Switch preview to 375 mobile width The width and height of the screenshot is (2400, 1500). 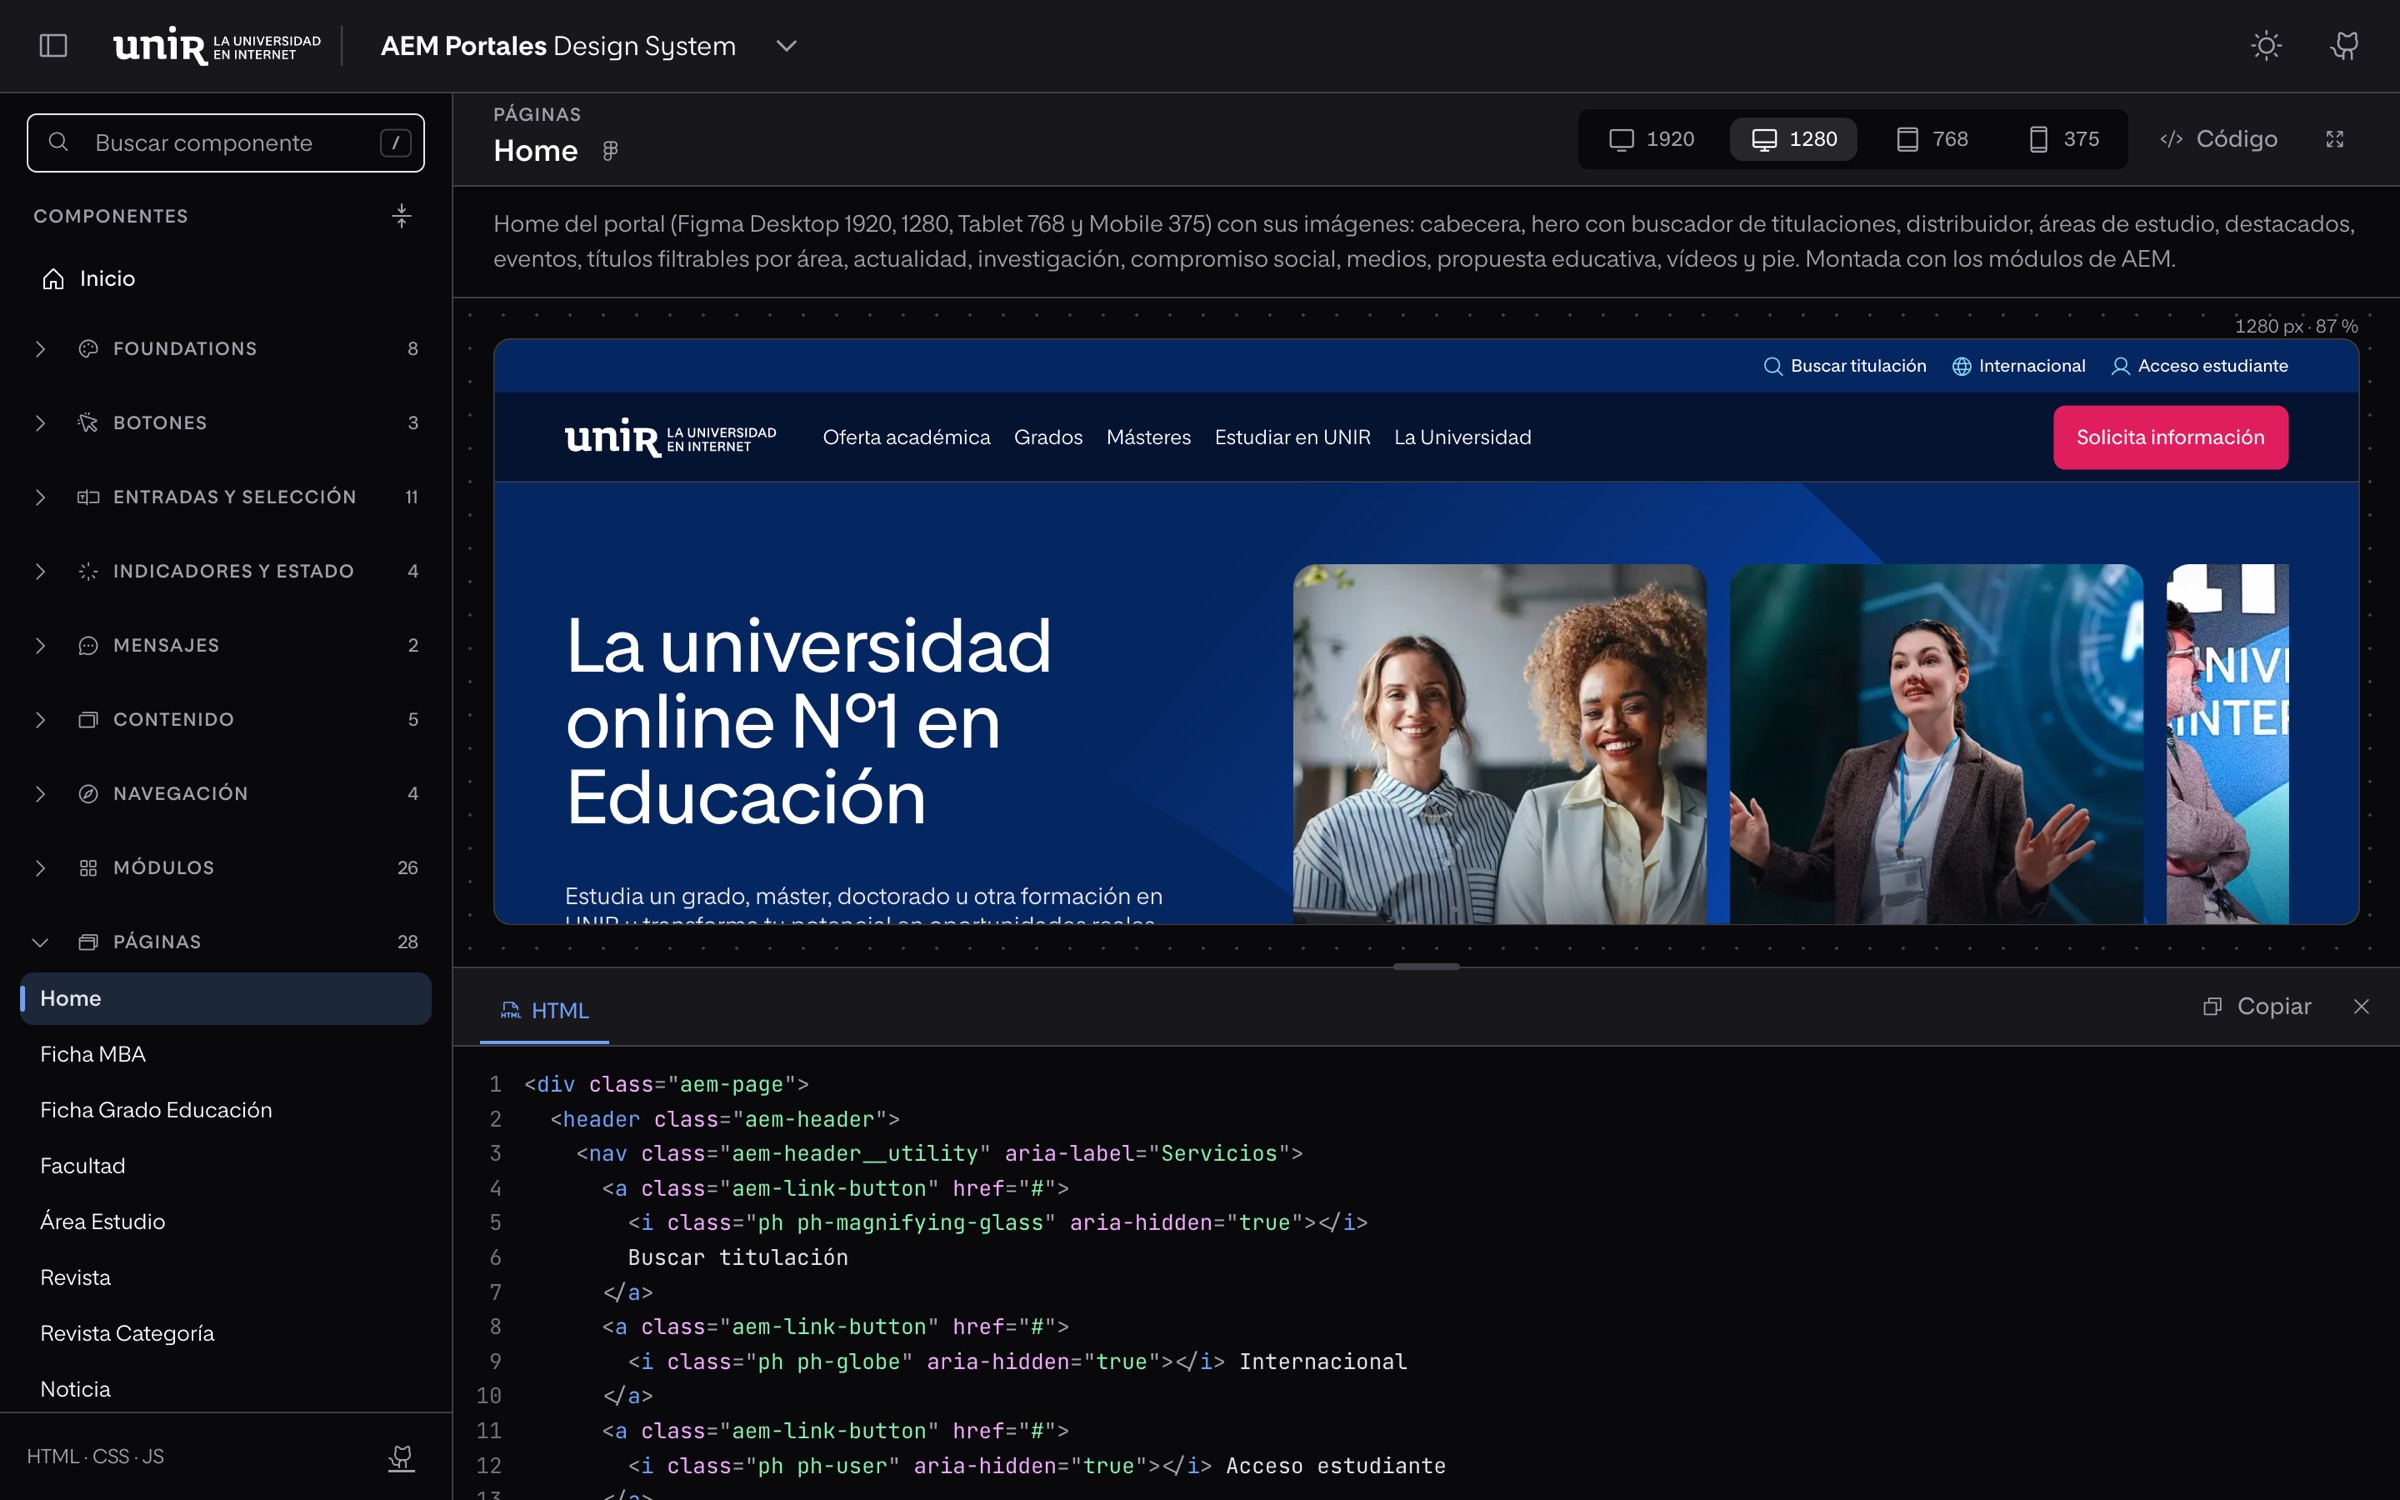[x=2063, y=139]
